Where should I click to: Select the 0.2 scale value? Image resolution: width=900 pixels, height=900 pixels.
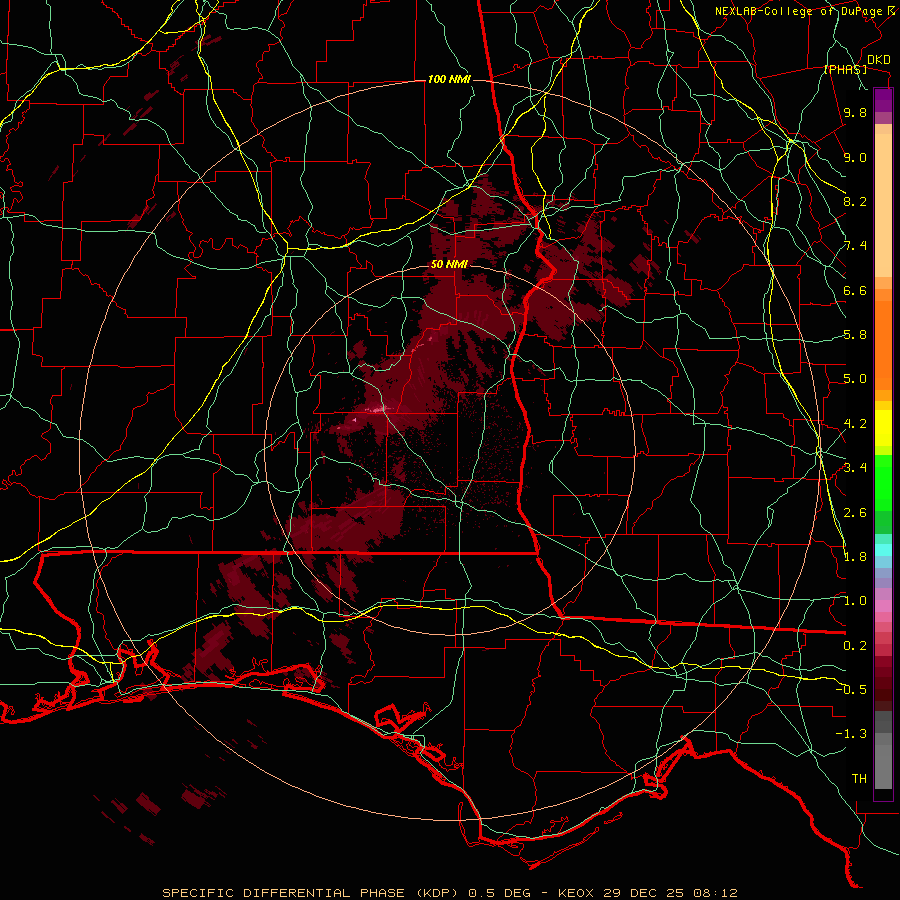coord(855,646)
